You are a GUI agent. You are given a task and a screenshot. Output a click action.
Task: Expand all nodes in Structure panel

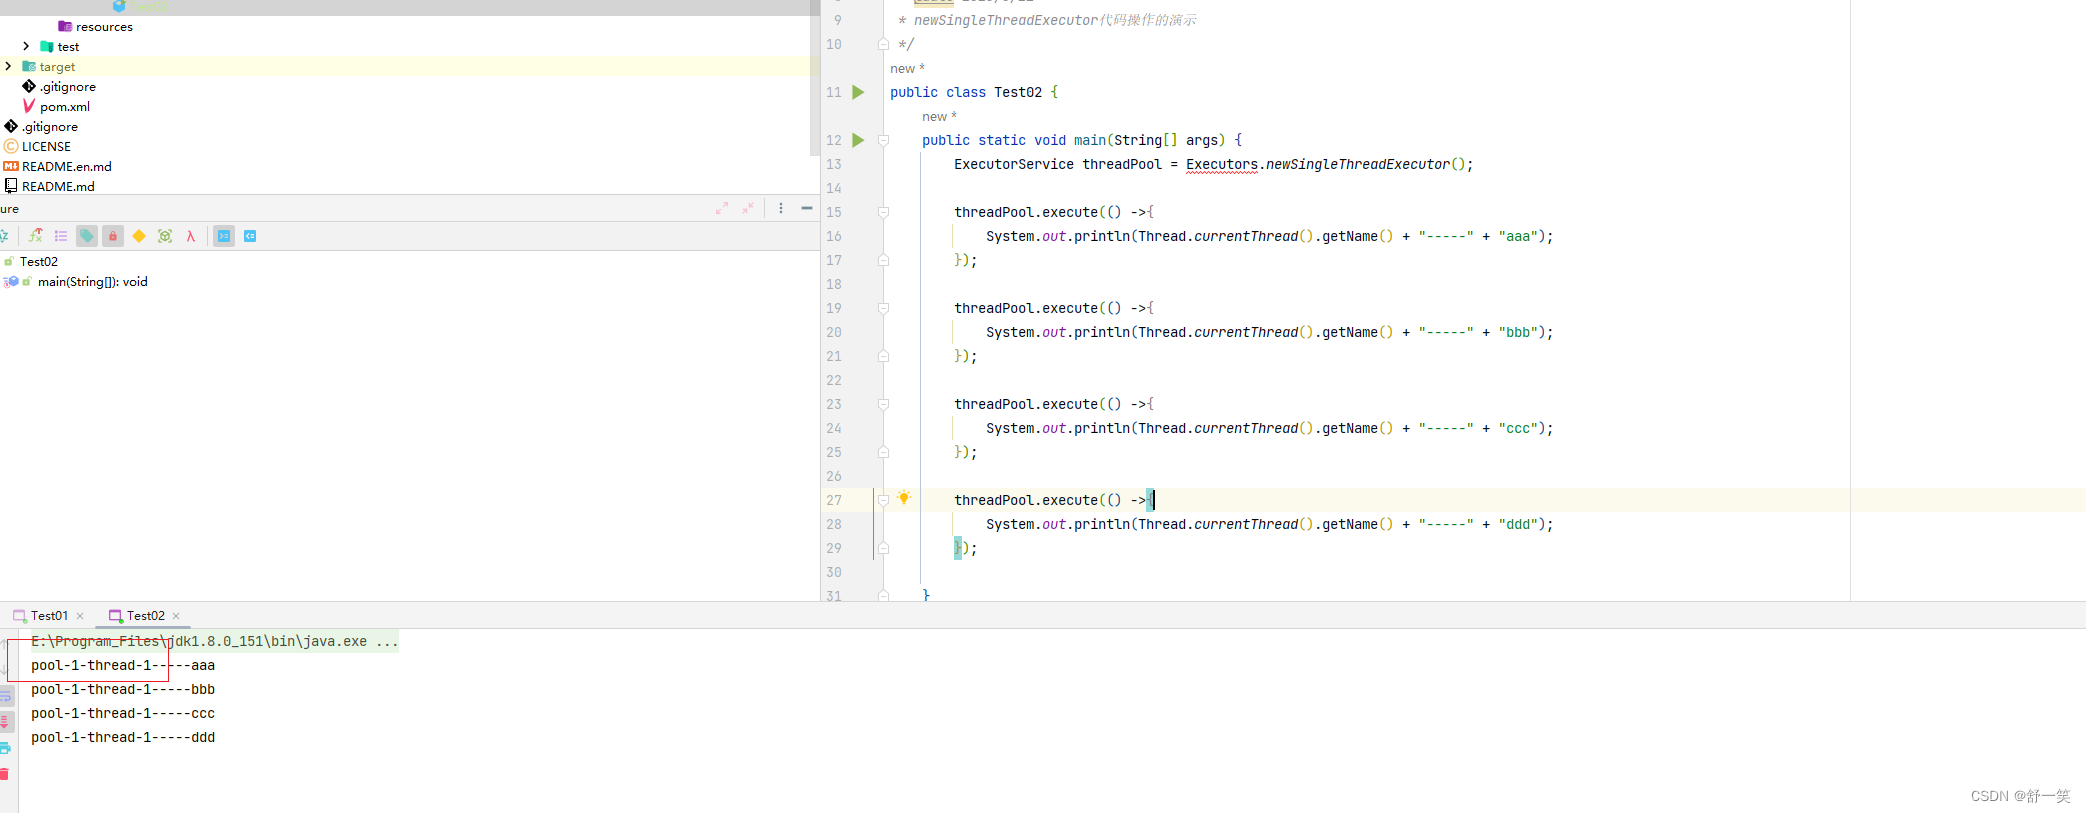pyautogui.click(x=722, y=208)
